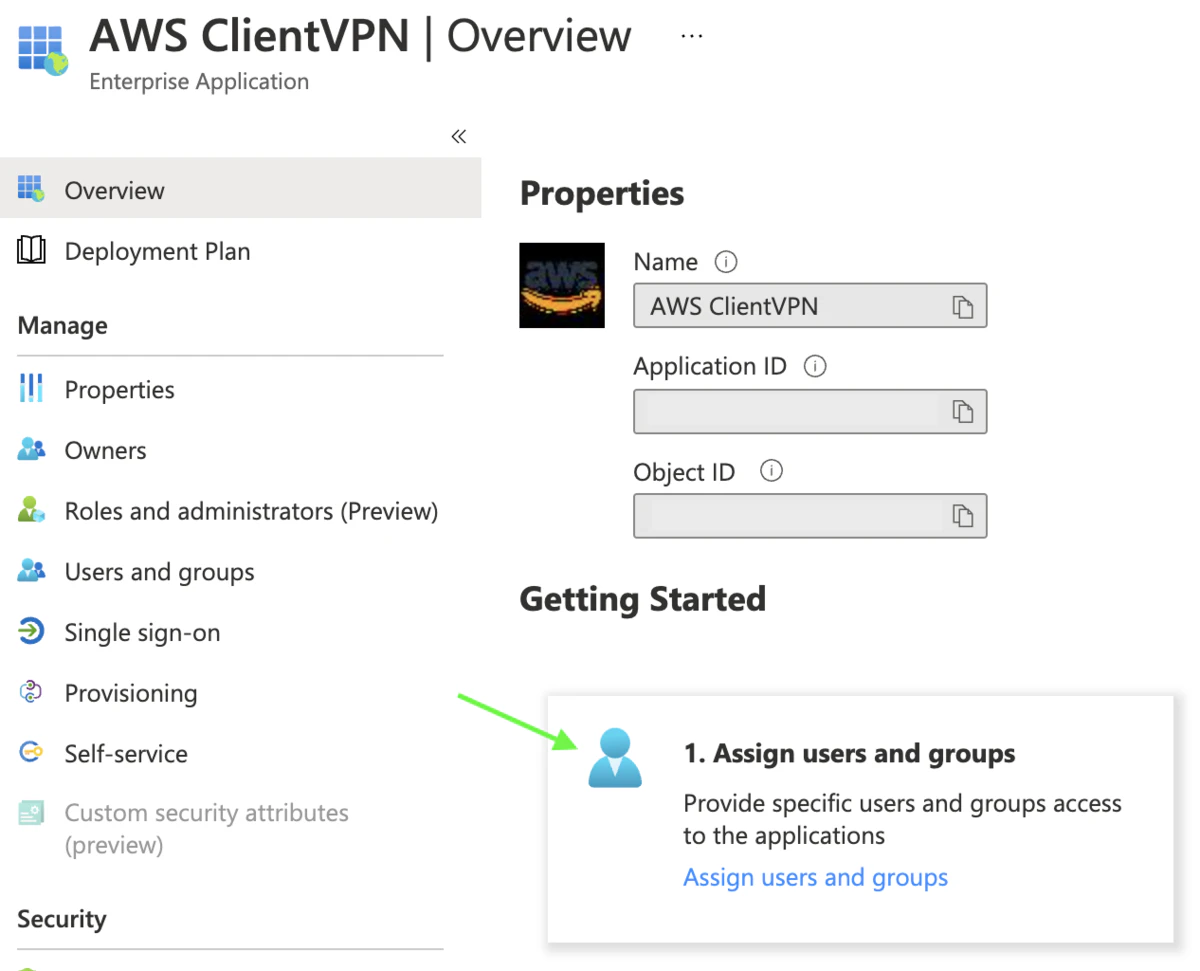Image resolution: width=1200 pixels, height=971 pixels.
Task: Copy the Object ID value
Action: point(962,516)
